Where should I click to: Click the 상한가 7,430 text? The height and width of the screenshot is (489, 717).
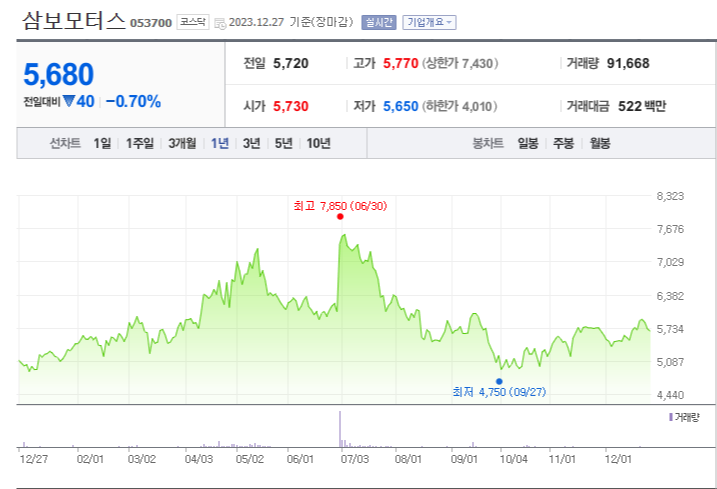[x=460, y=63]
